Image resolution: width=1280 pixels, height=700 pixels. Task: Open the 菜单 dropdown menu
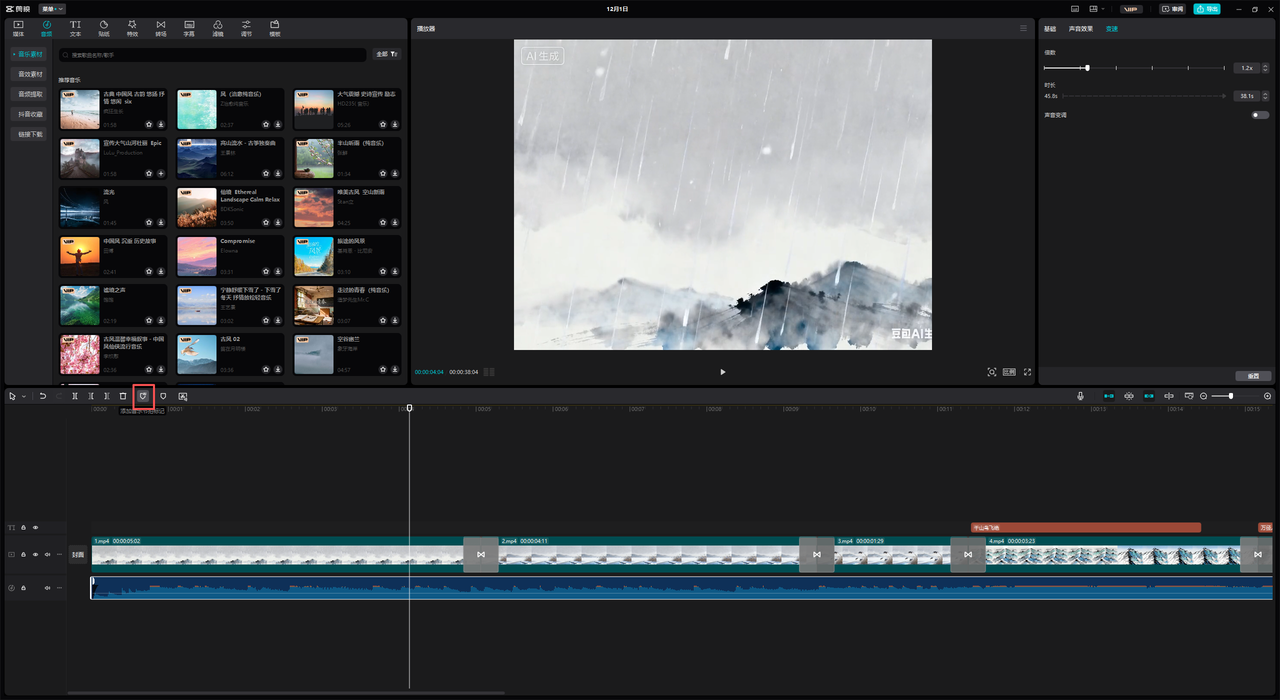coord(52,9)
